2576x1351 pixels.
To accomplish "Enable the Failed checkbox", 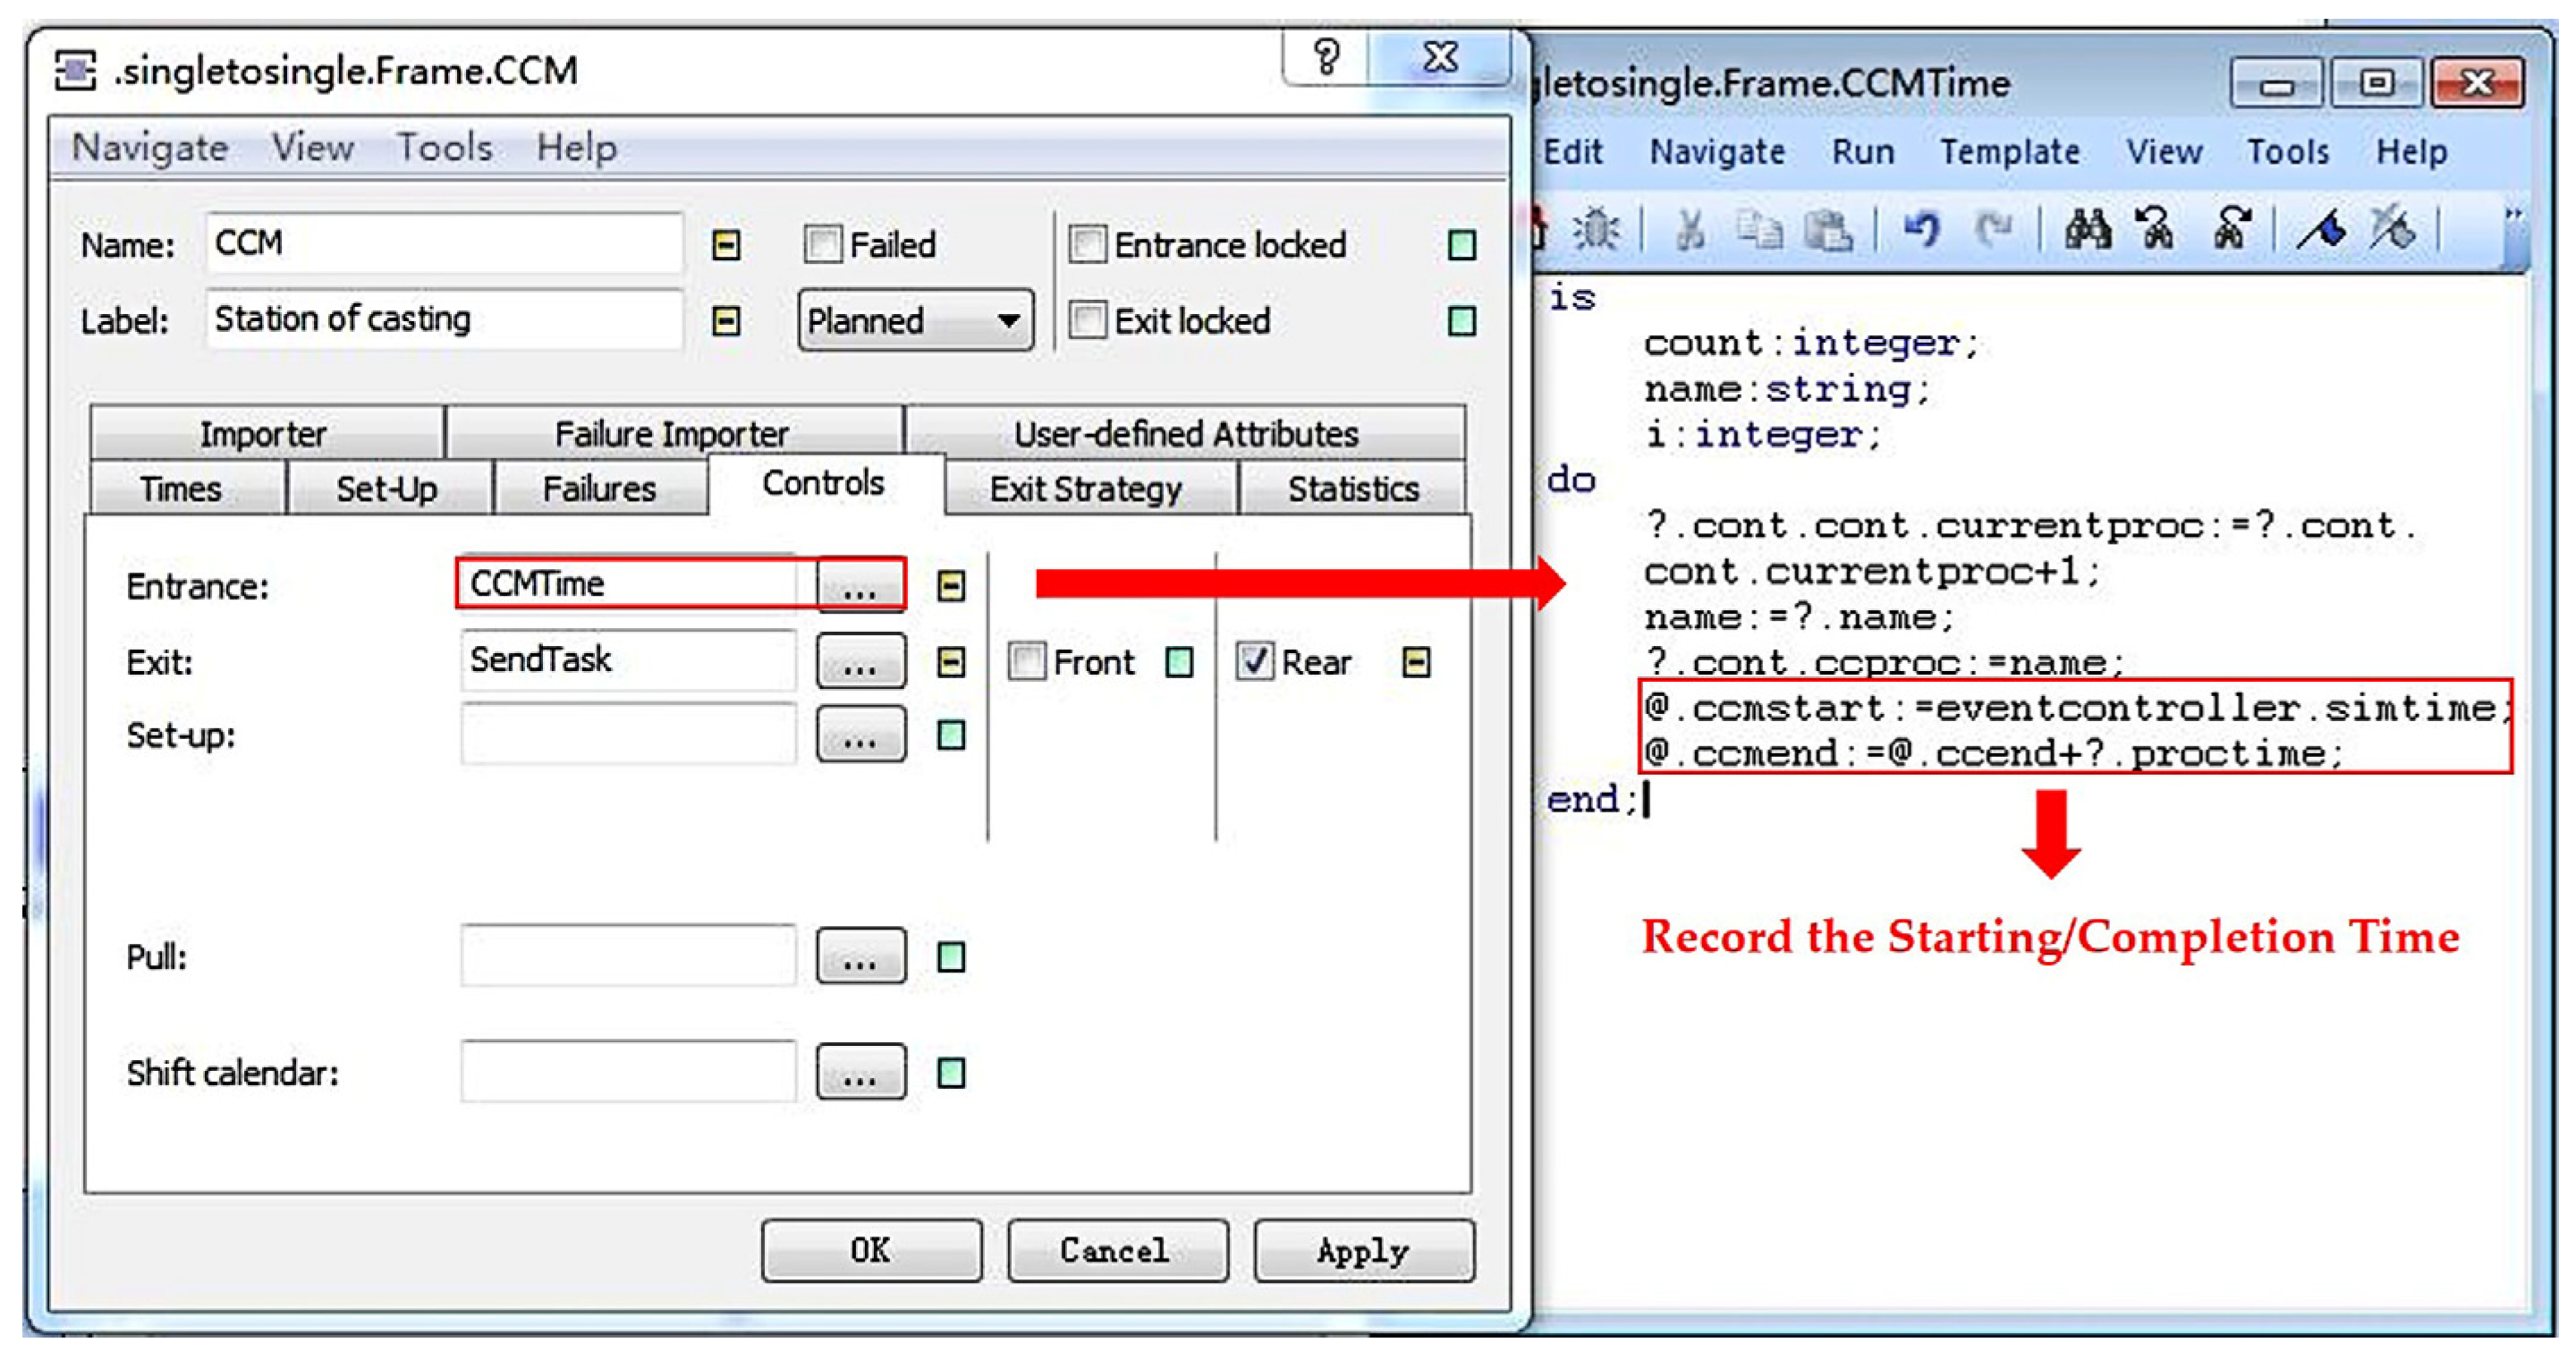I will tap(822, 245).
